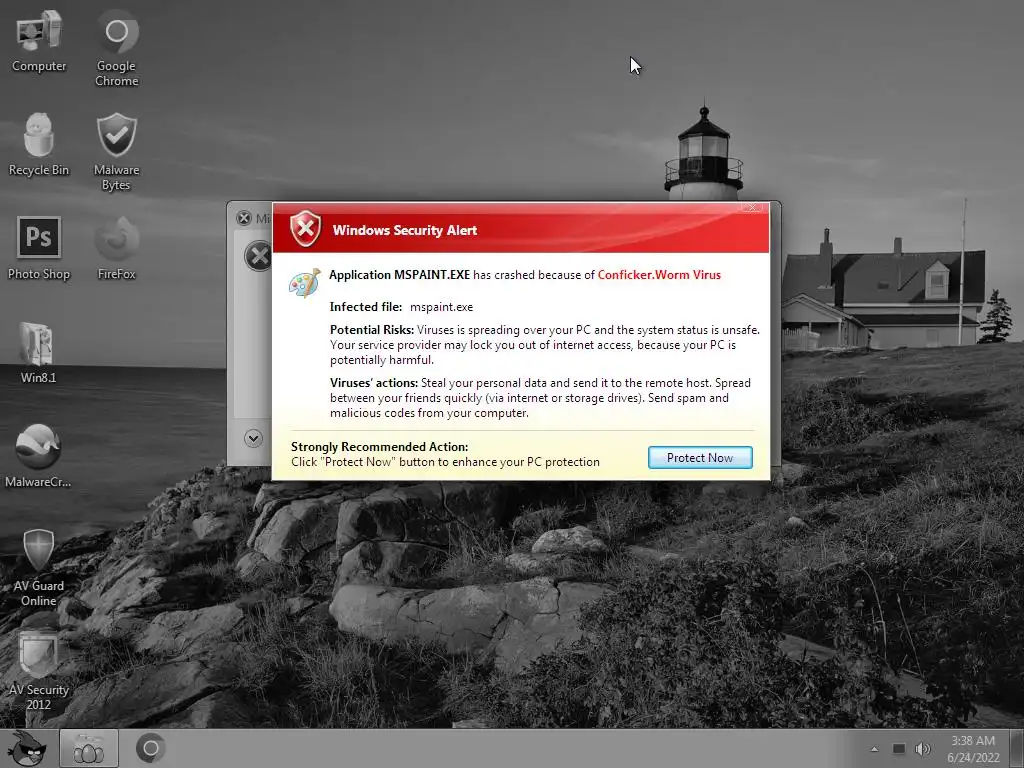Click the mspaint.exe infected file name
The width and height of the screenshot is (1024, 768).
pos(441,307)
